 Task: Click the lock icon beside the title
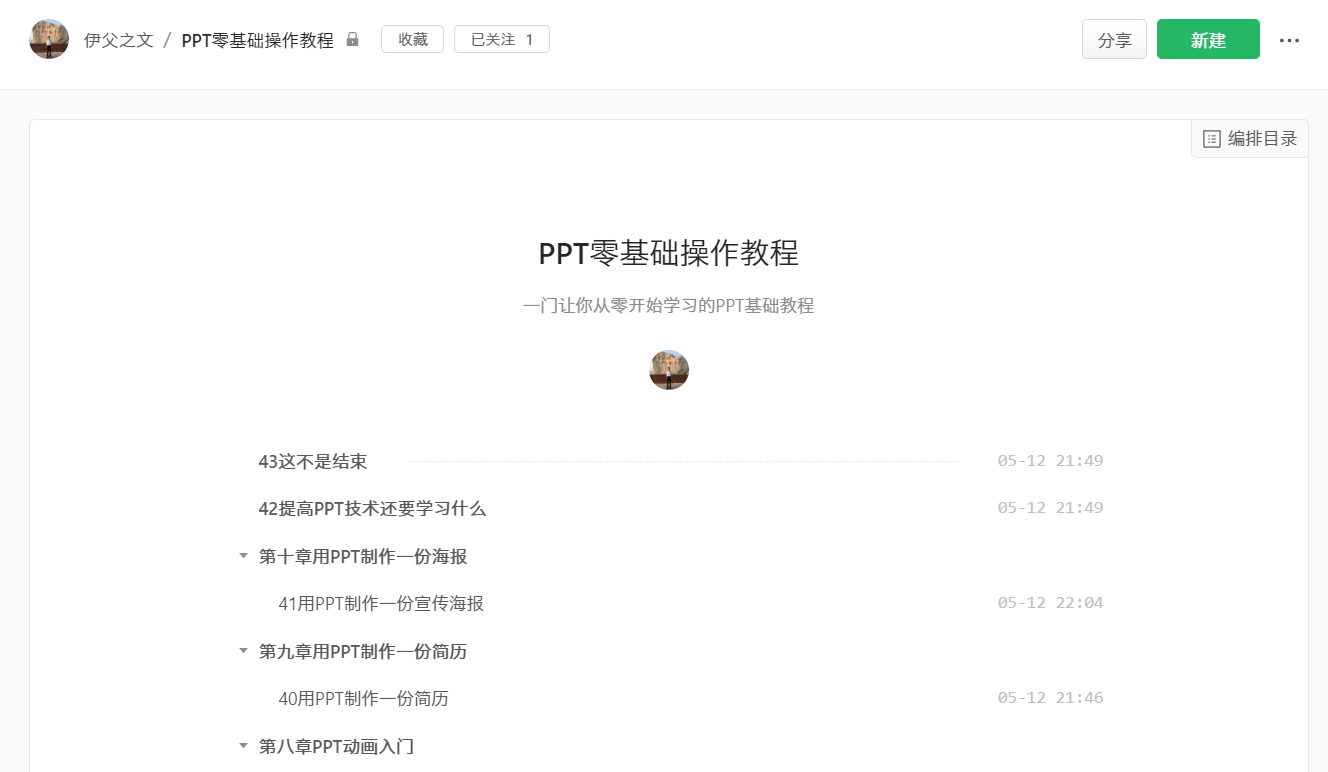tap(352, 40)
